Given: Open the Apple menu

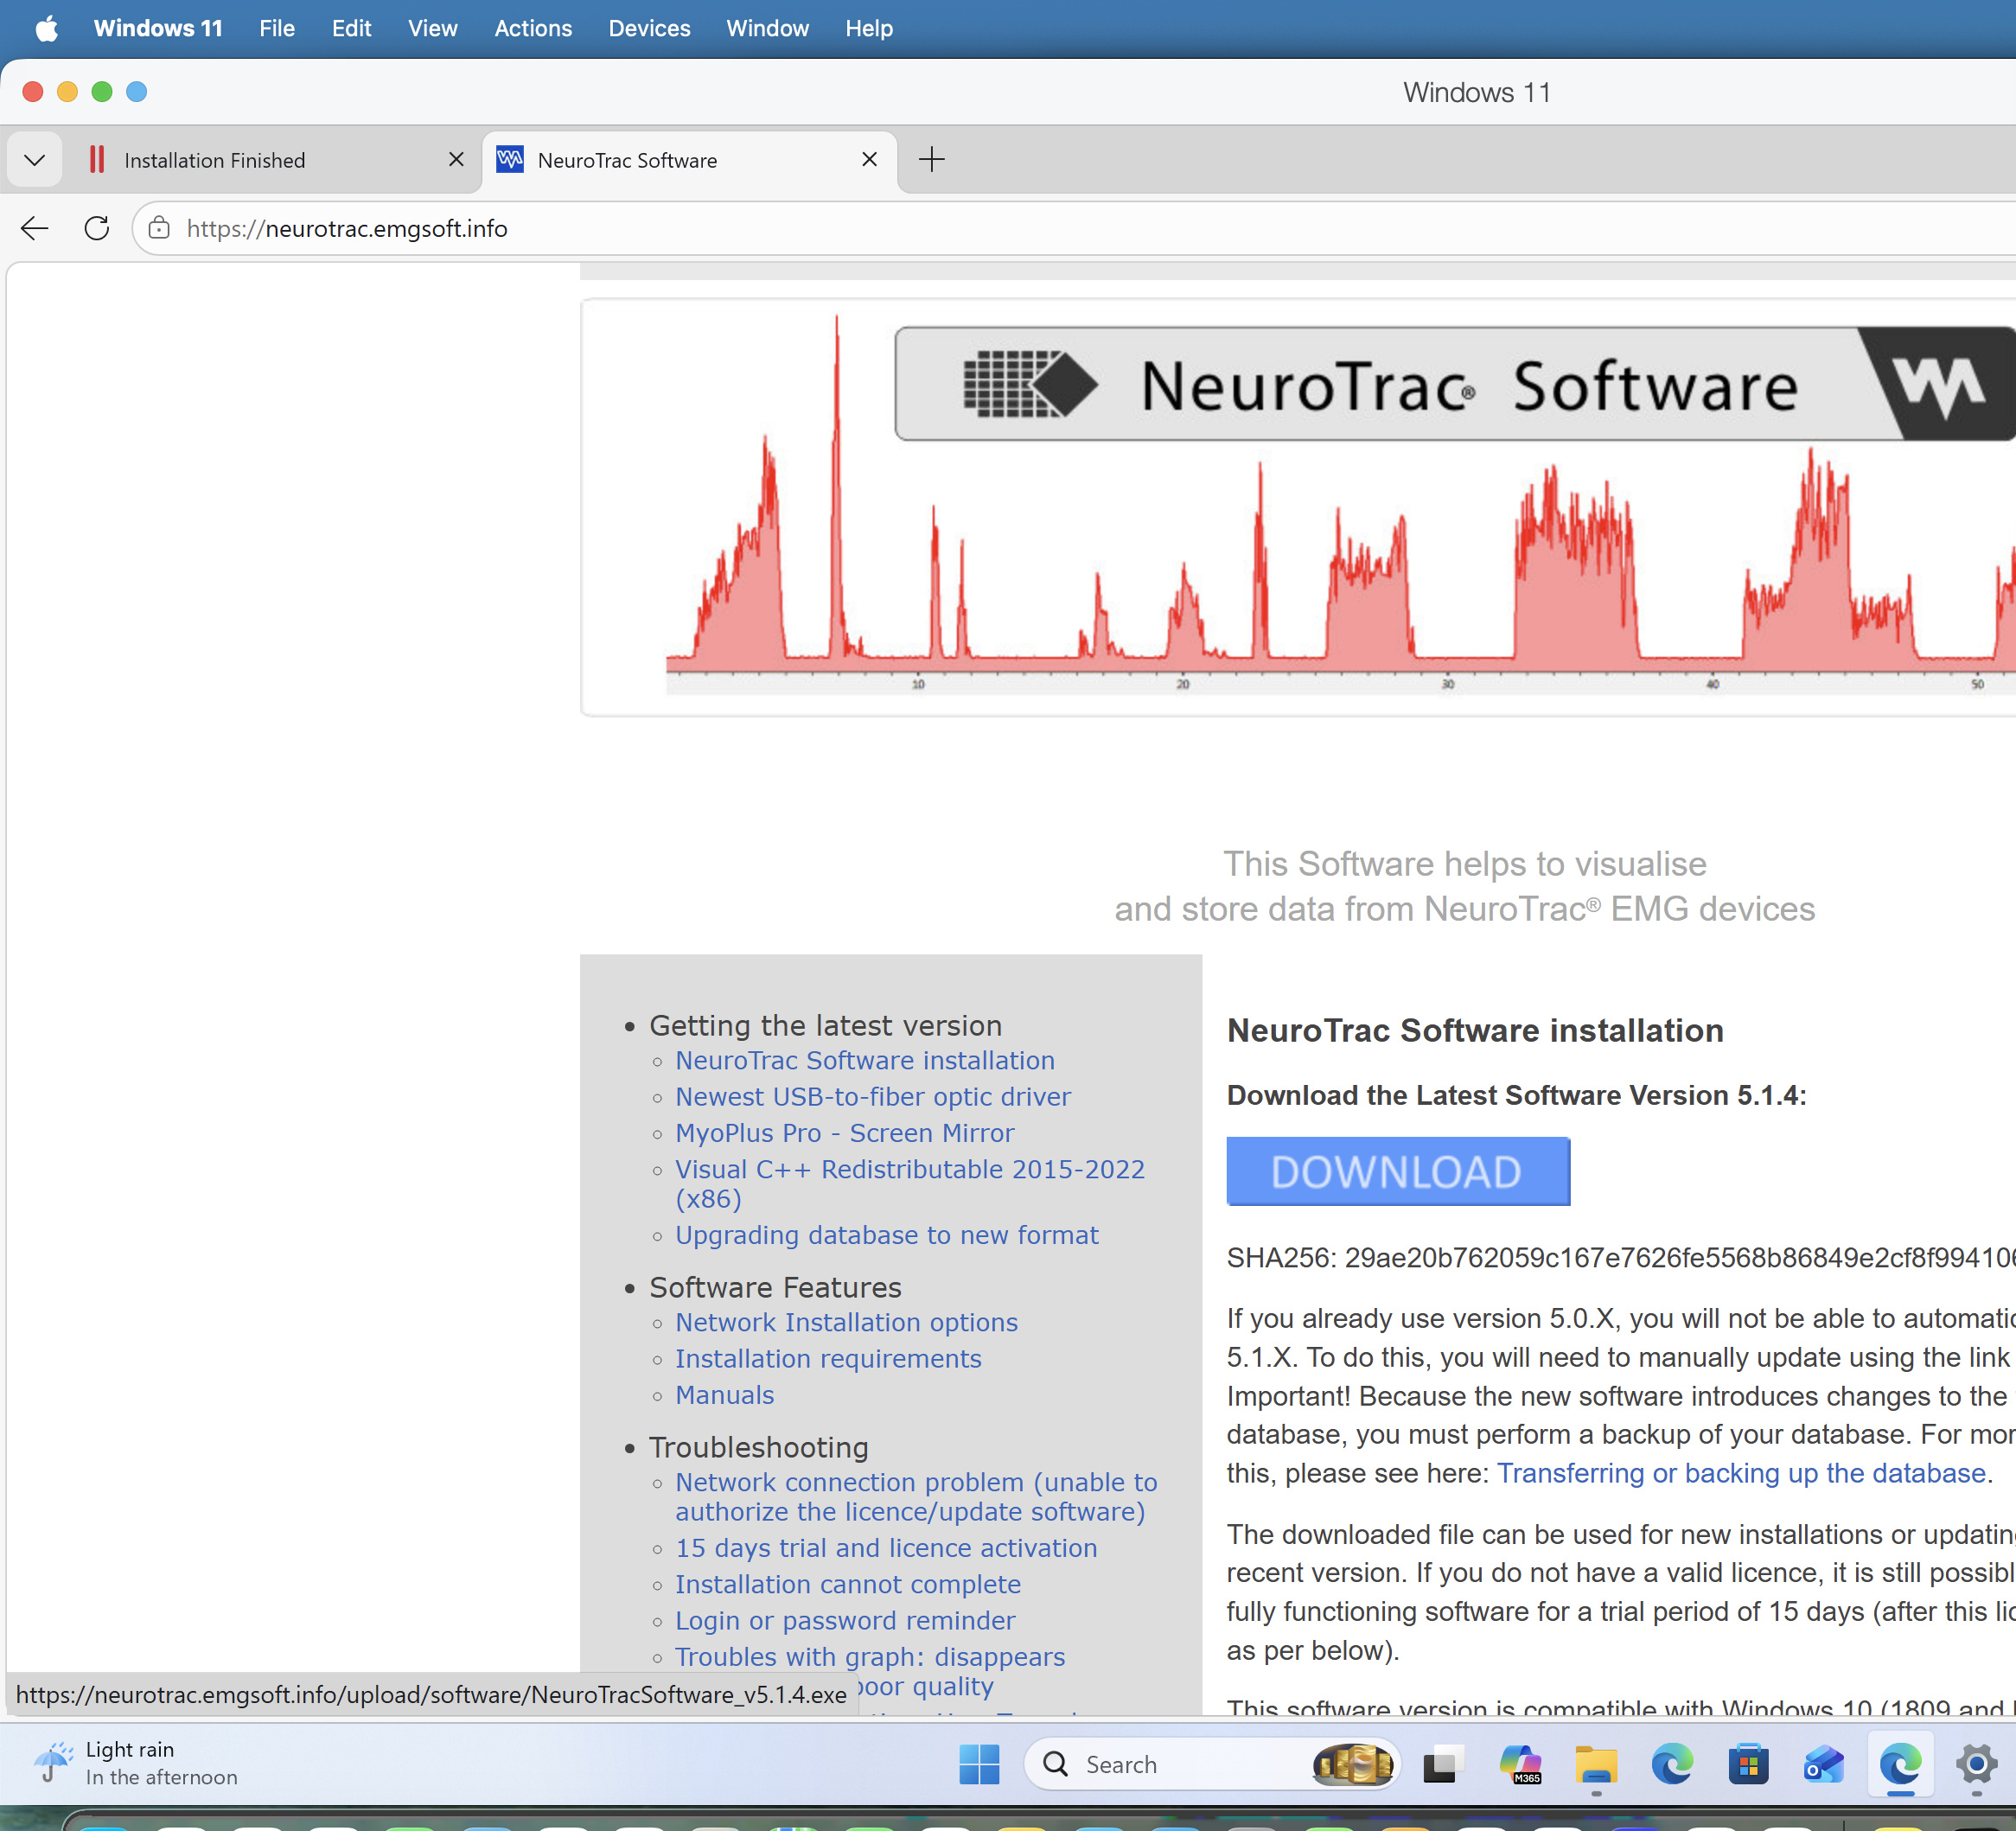Looking at the screenshot, I should (46, 28).
